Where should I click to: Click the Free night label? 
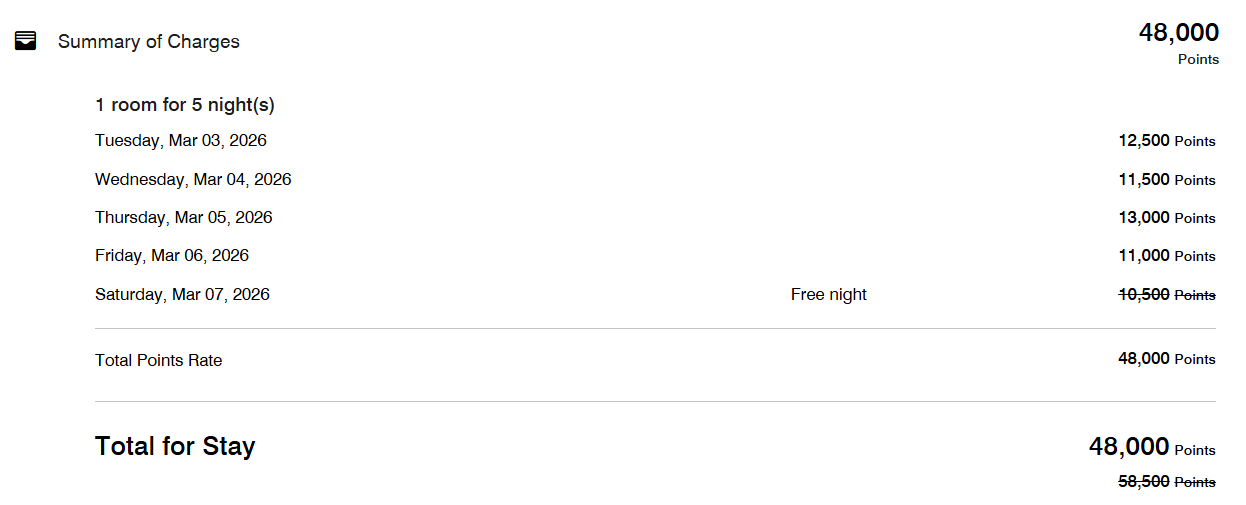coord(829,295)
